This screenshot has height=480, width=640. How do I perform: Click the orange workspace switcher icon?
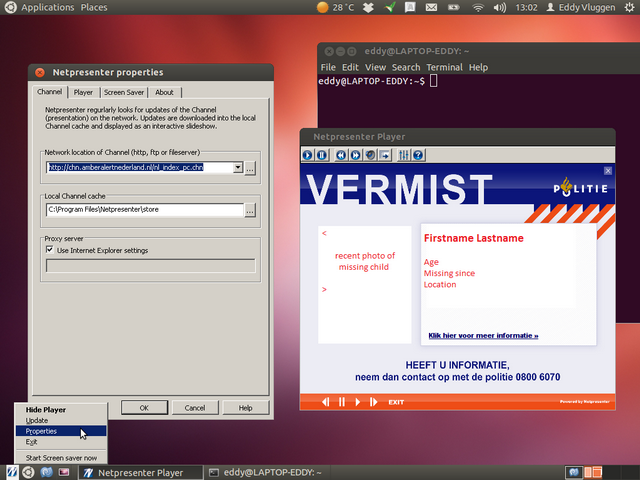593,472
